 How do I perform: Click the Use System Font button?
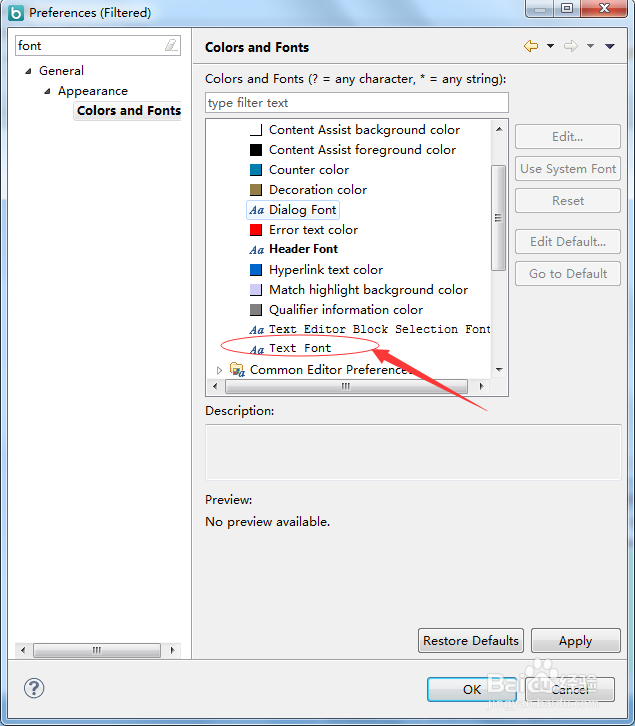tap(567, 169)
